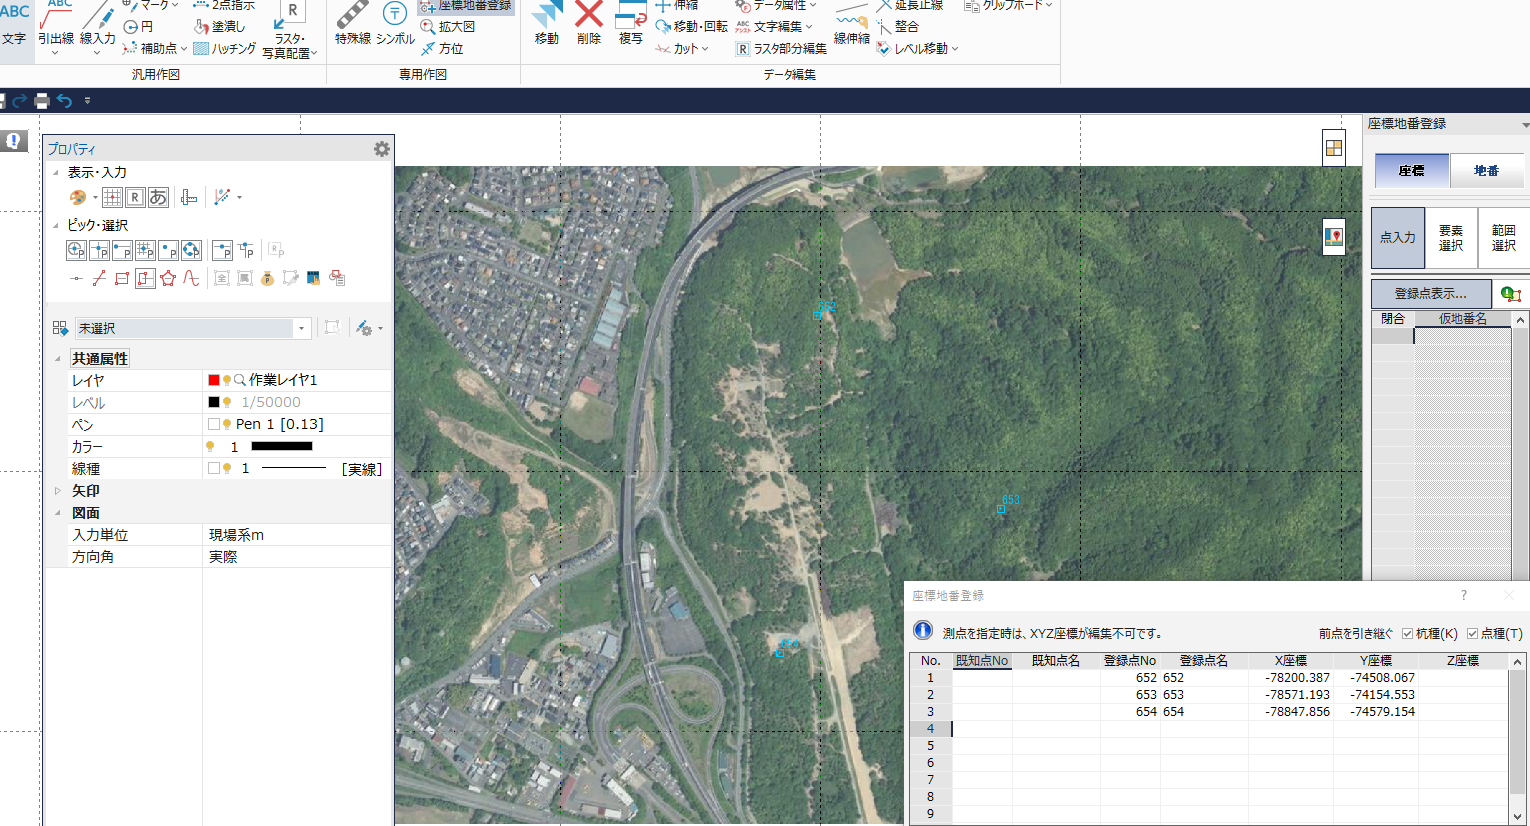
Task: Click the 登録点表示... button
Action: pyautogui.click(x=1430, y=294)
